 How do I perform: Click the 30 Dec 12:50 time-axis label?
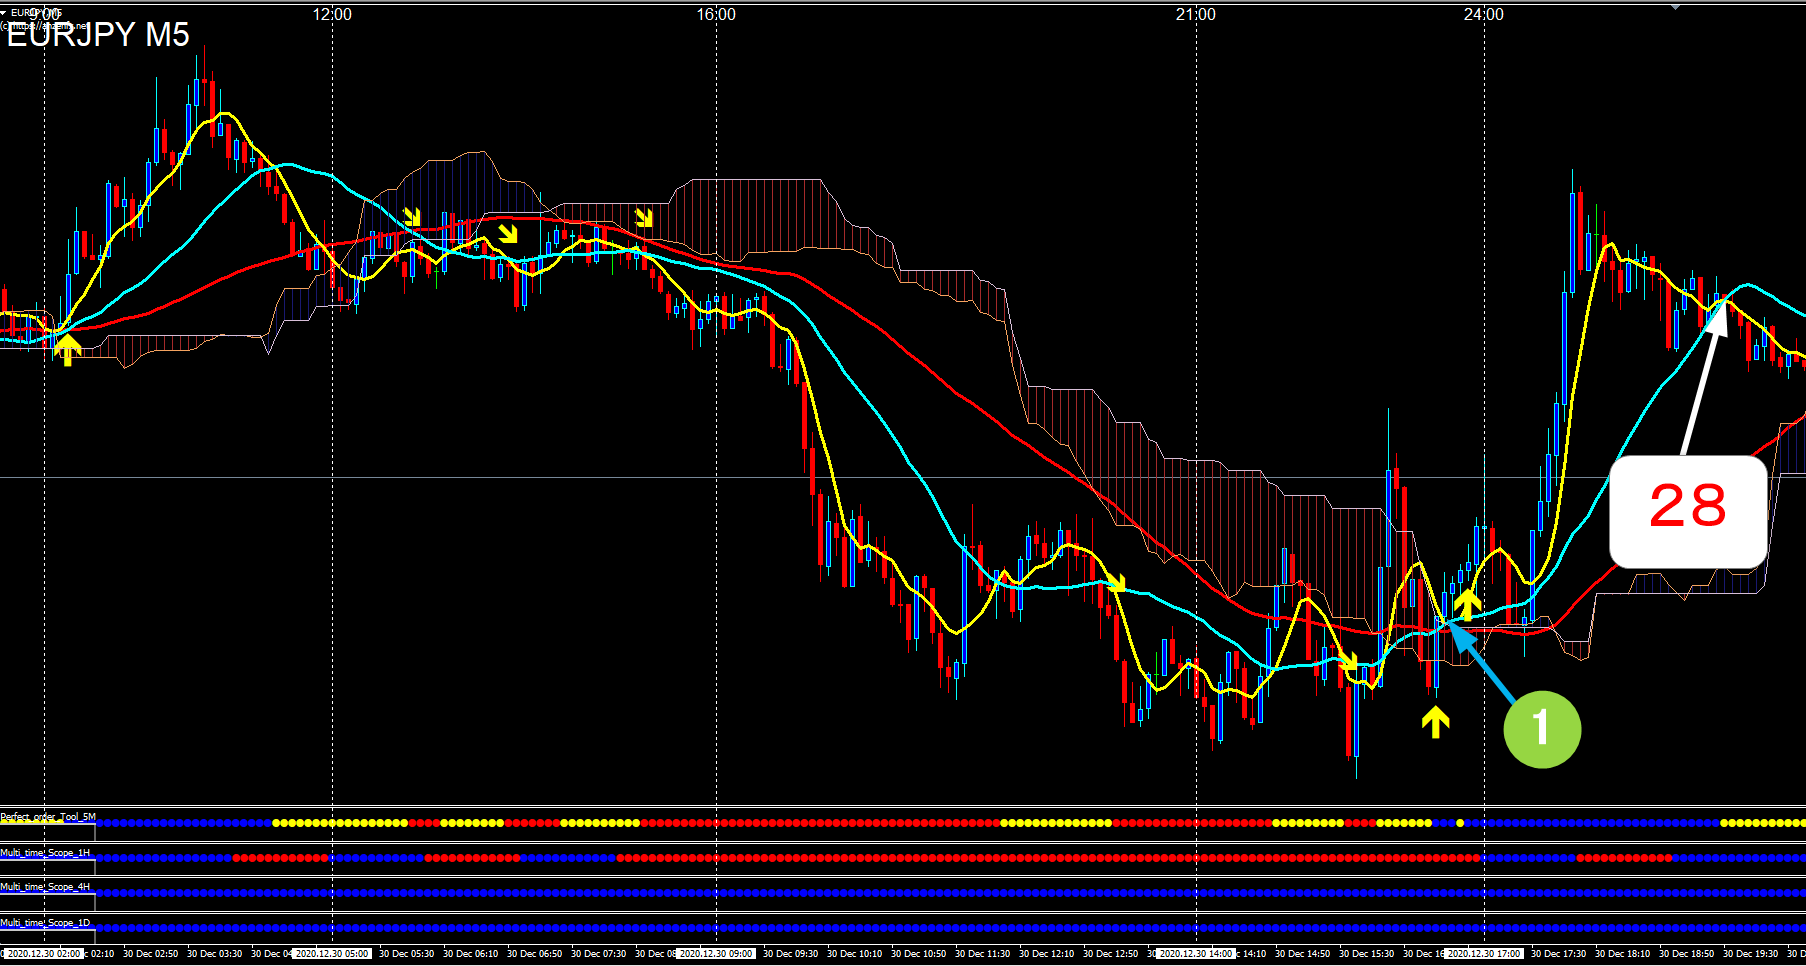click(1110, 954)
